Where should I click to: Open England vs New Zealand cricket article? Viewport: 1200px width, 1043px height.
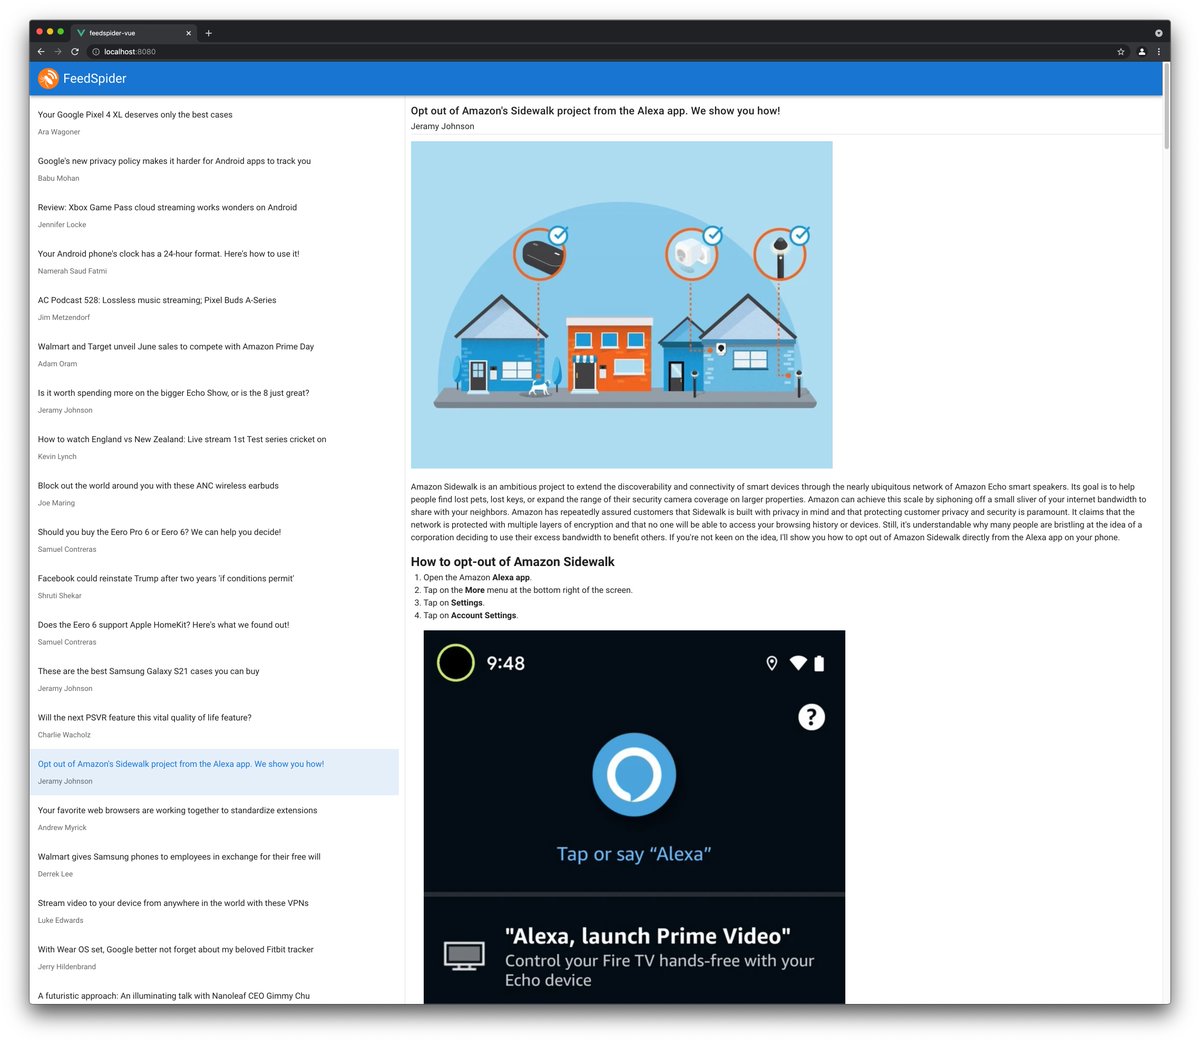214,447
